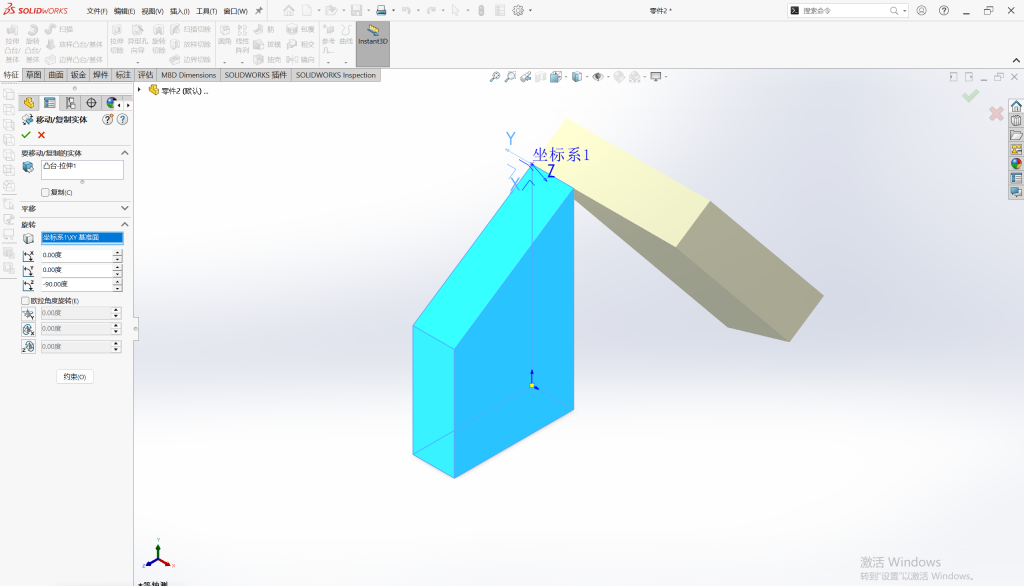Open the Print dropdown arrow
Screen dimensions: 1024x586
click(x=393, y=10)
